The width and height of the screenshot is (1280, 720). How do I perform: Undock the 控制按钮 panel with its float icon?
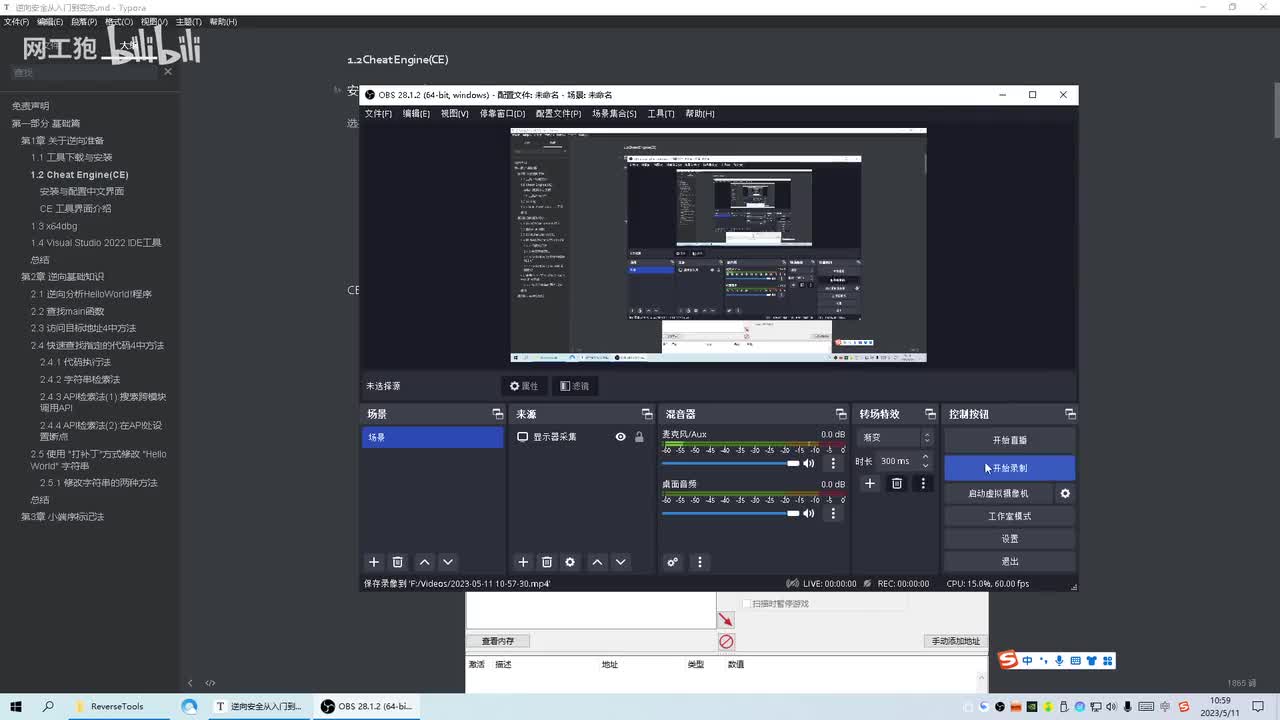click(x=1070, y=414)
